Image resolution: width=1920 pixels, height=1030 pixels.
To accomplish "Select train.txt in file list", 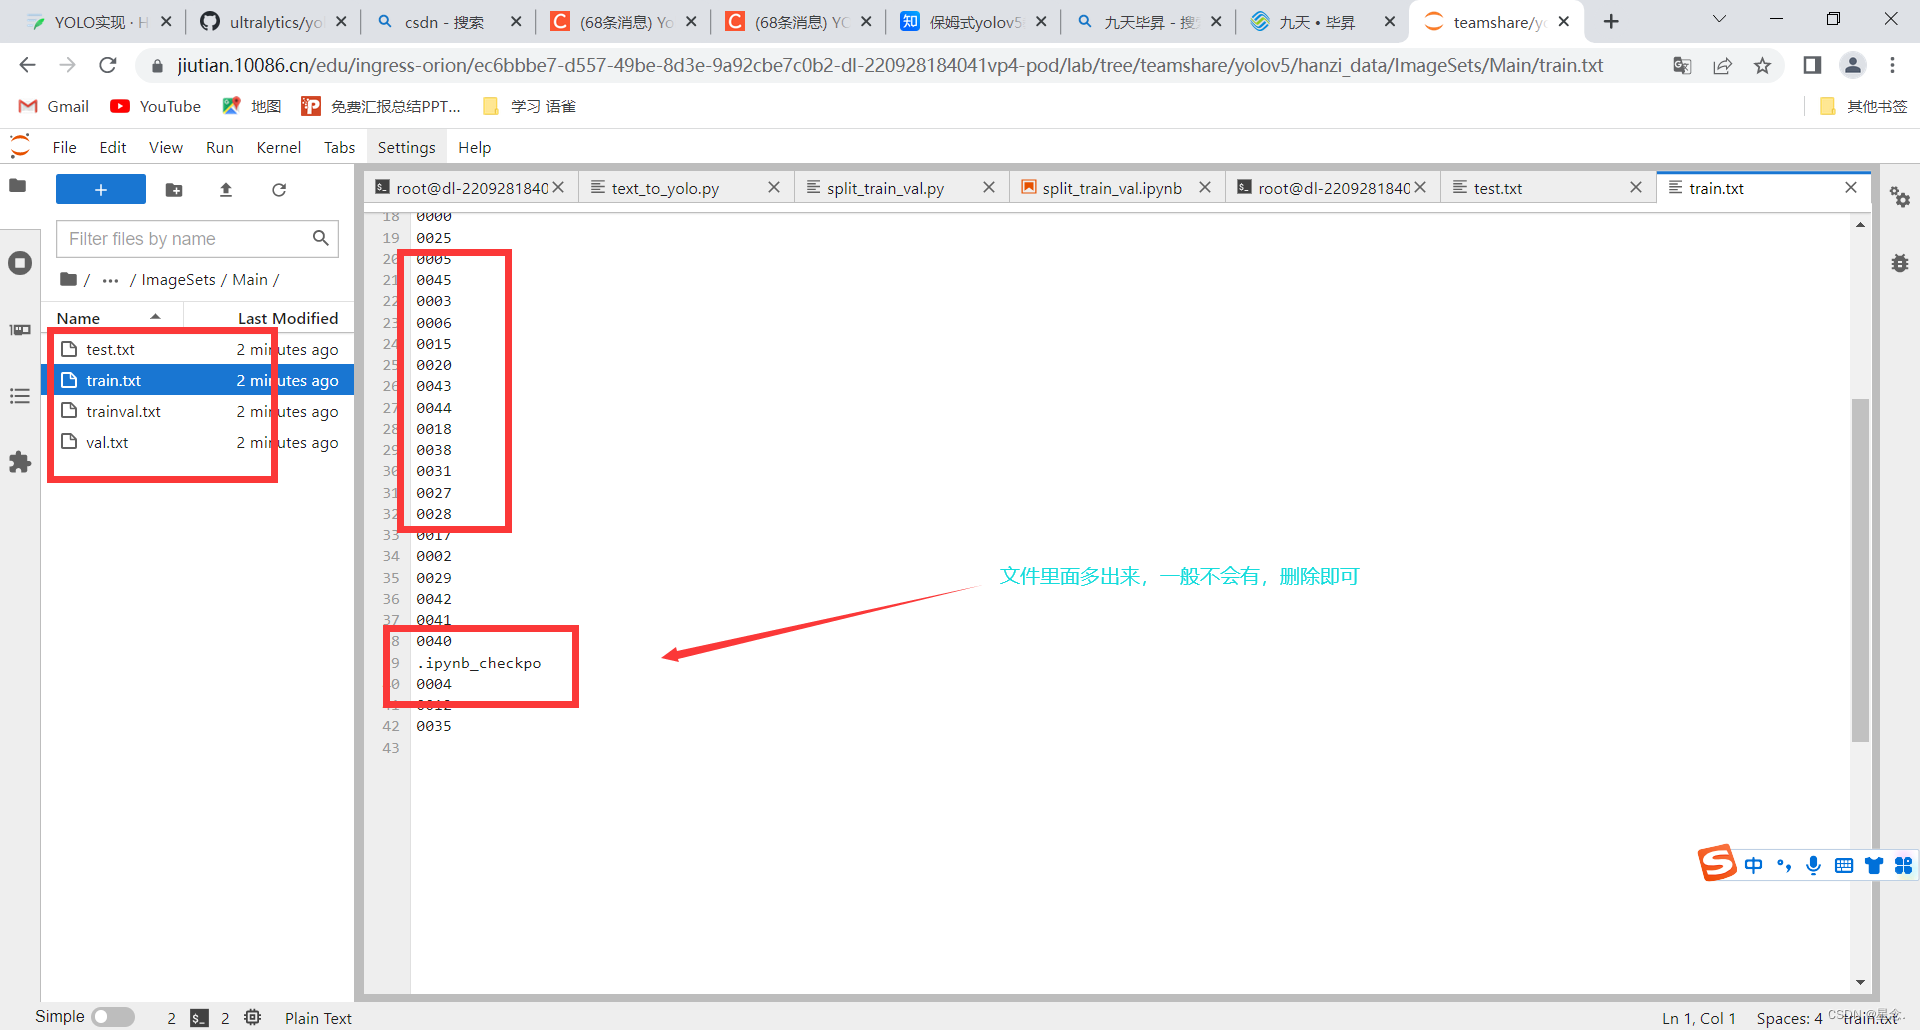I will (x=198, y=380).
